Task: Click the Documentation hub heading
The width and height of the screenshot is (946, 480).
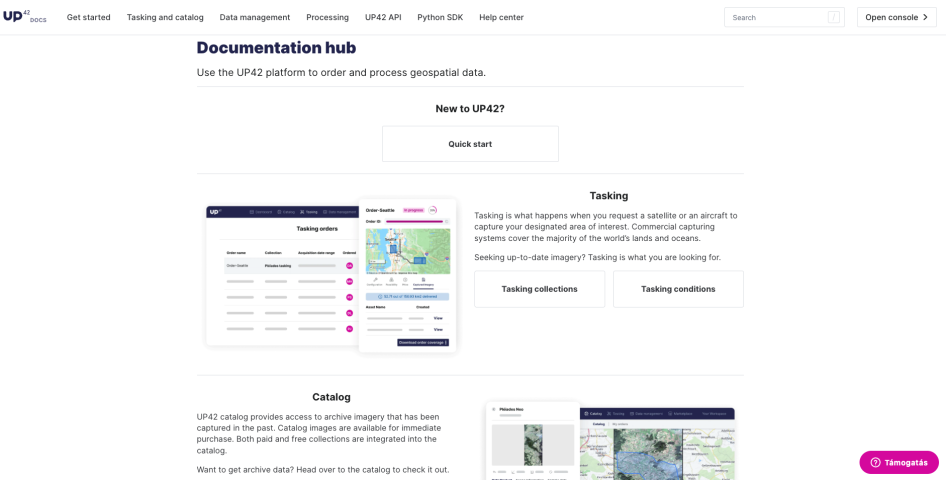Action: 276,48
